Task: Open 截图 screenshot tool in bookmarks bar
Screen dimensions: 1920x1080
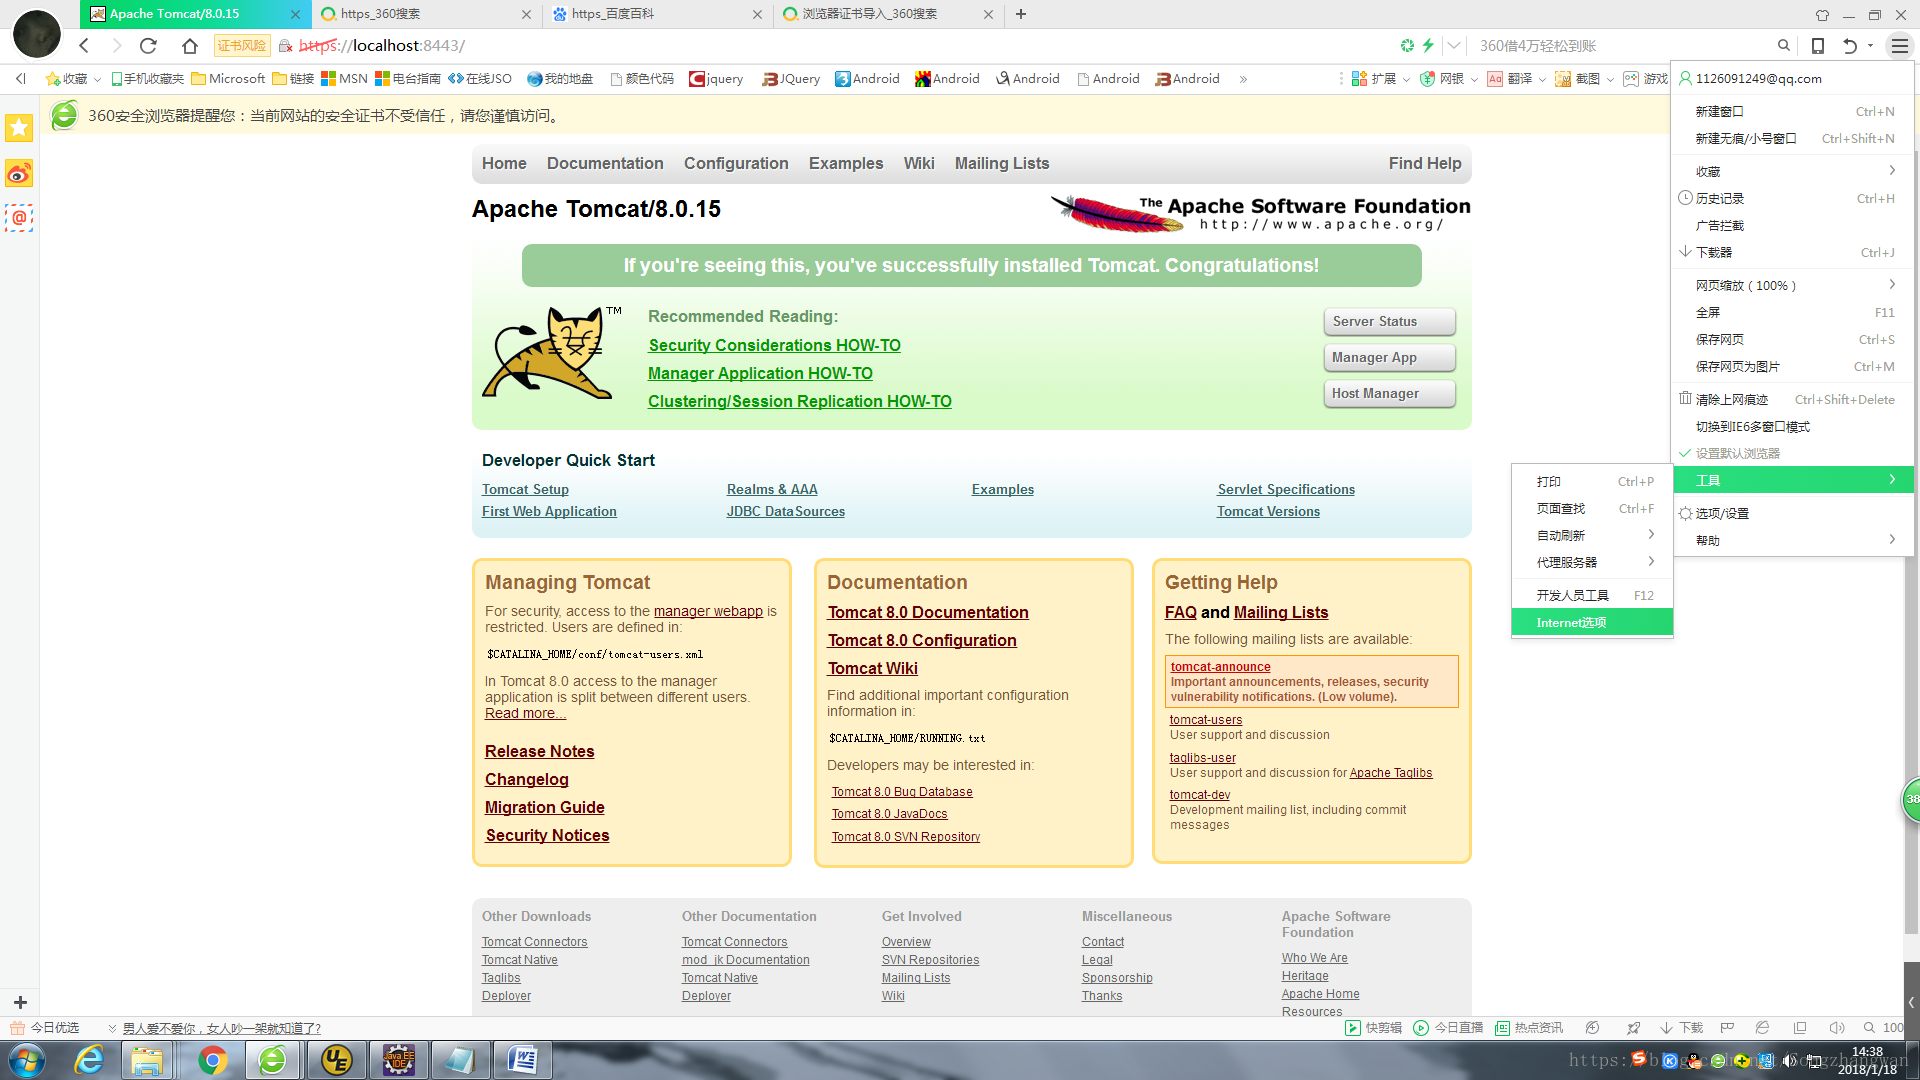Action: click(x=1578, y=79)
